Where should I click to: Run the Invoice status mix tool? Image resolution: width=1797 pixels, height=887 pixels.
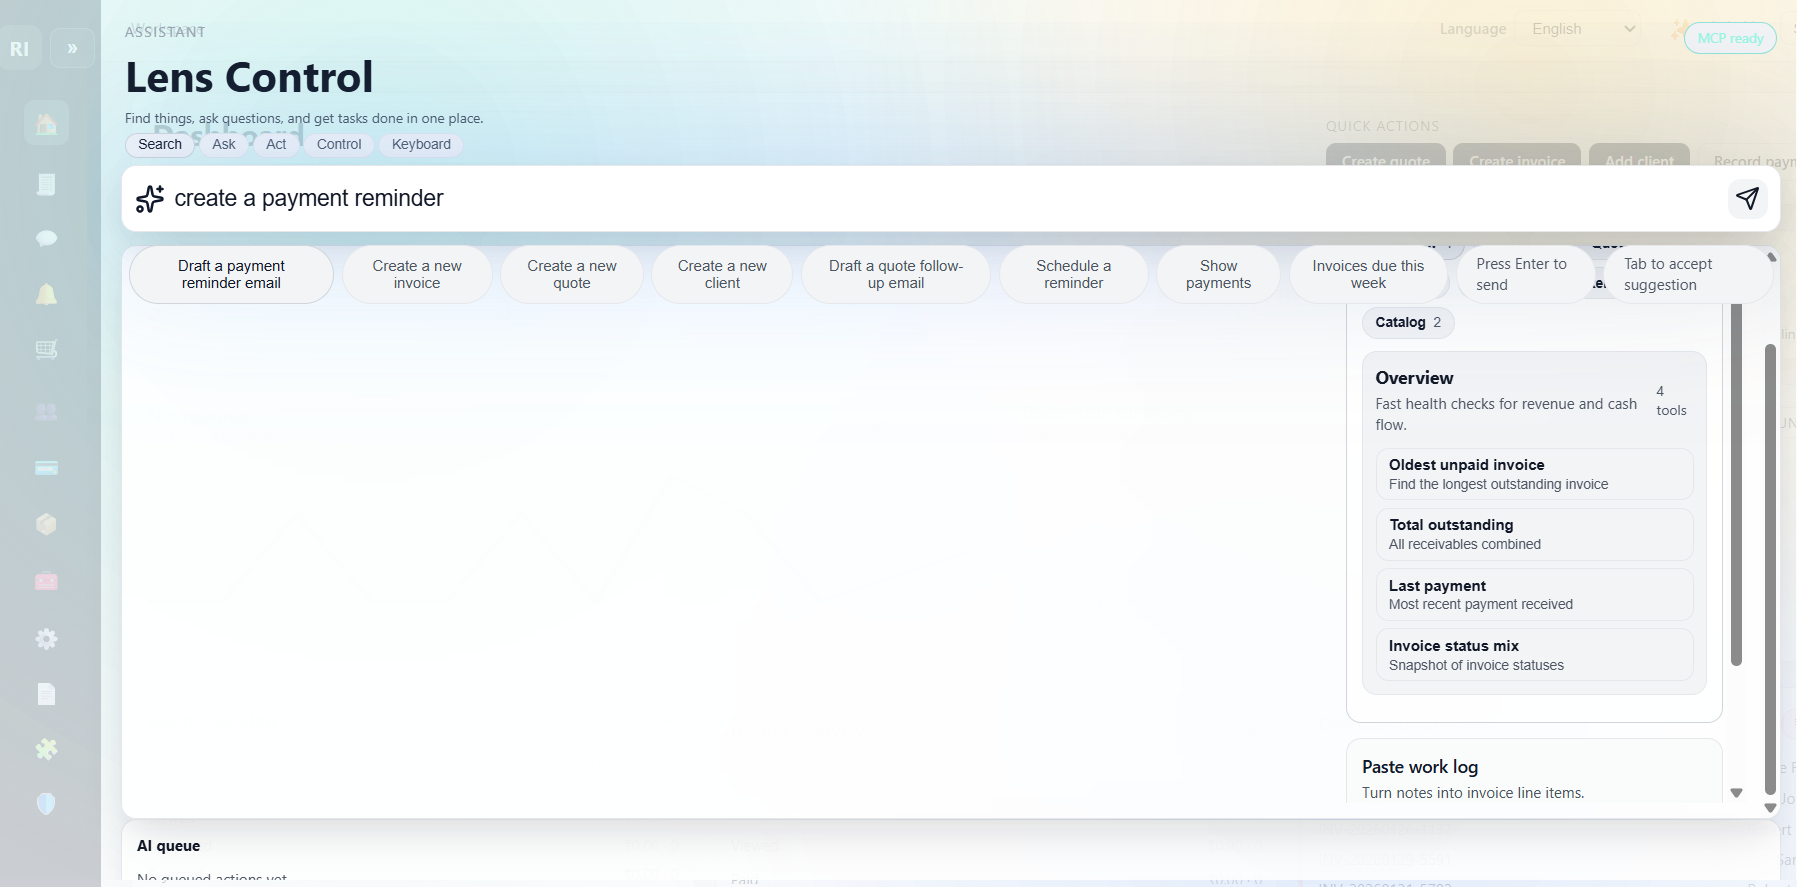[x=1534, y=655]
